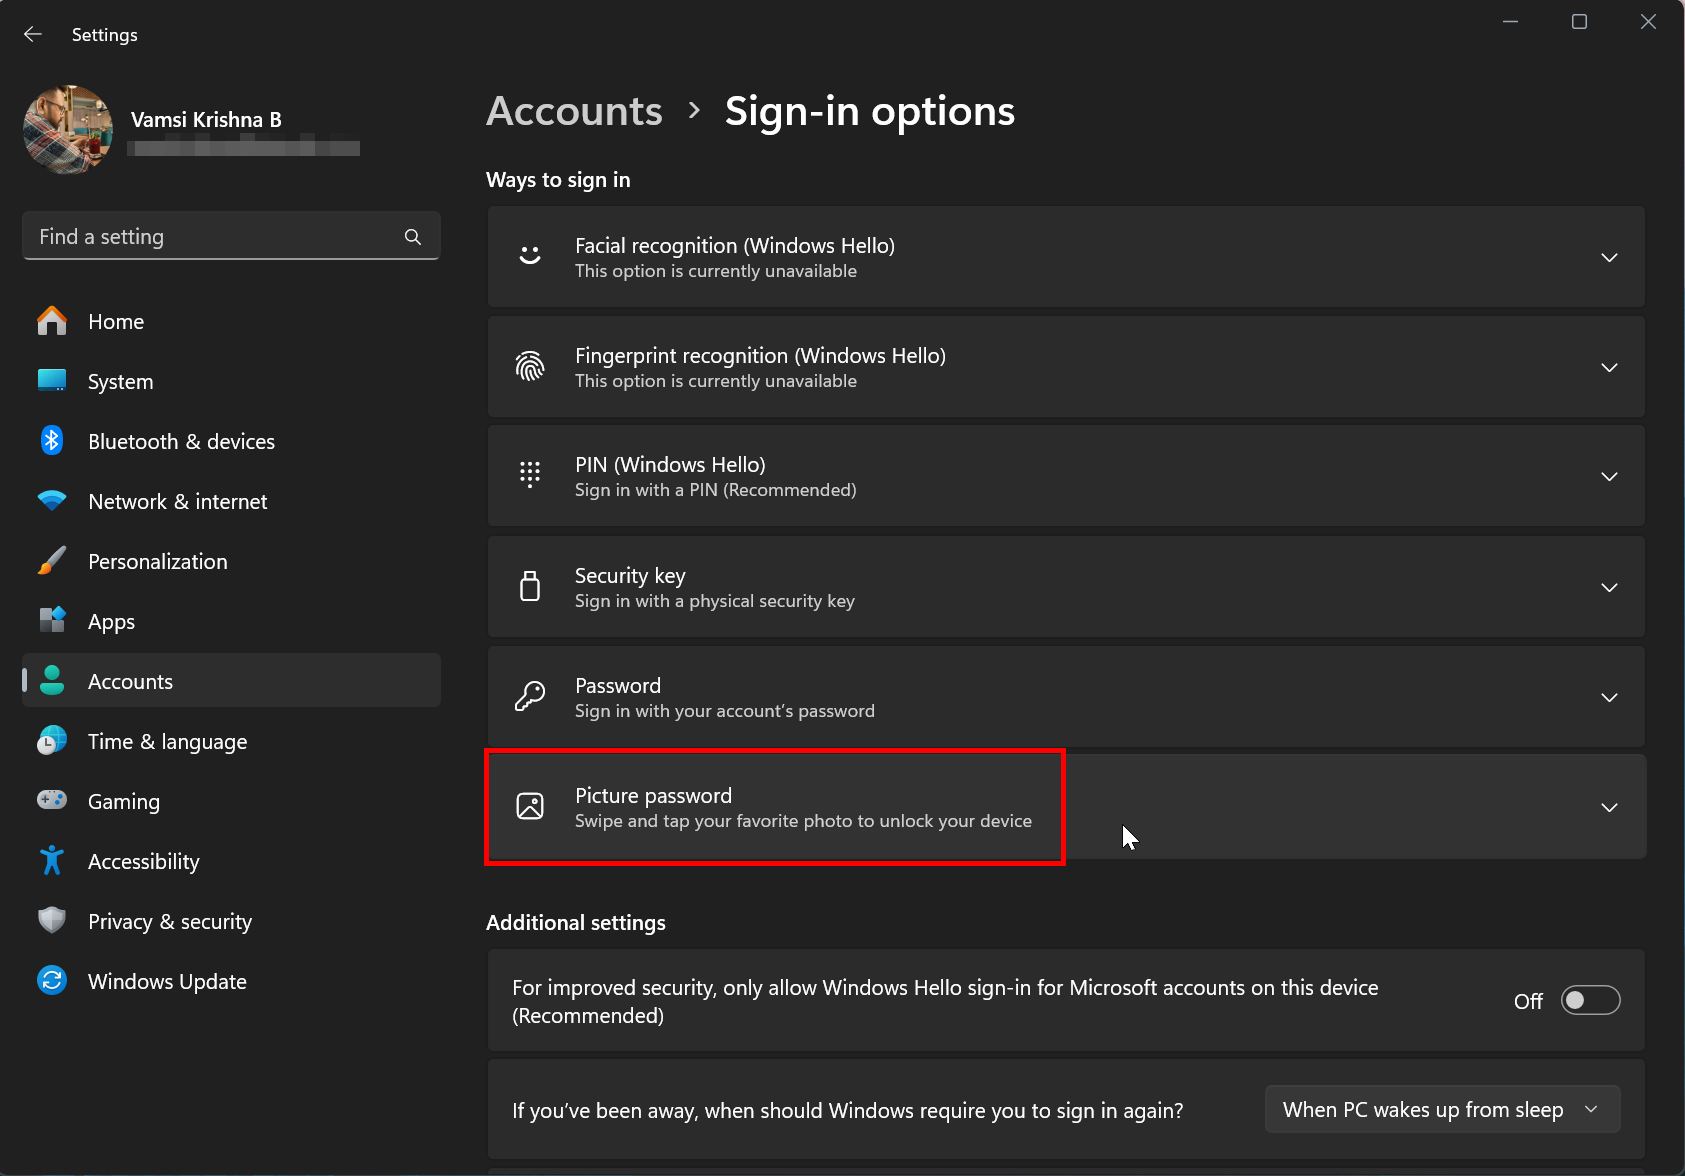
Task: Open Home settings page
Action: click(231, 321)
